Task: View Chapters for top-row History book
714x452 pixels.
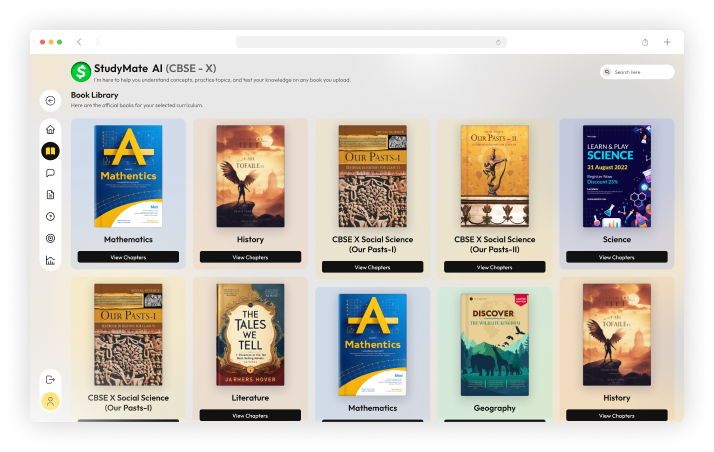Action: point(250,257)
